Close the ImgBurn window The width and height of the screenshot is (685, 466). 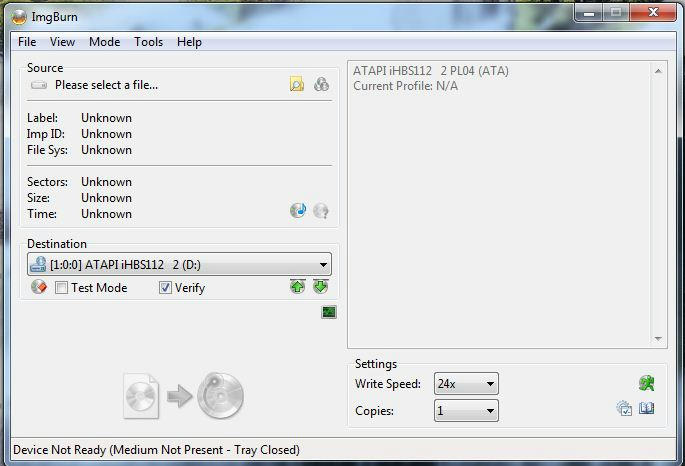(x=653, y=13)
